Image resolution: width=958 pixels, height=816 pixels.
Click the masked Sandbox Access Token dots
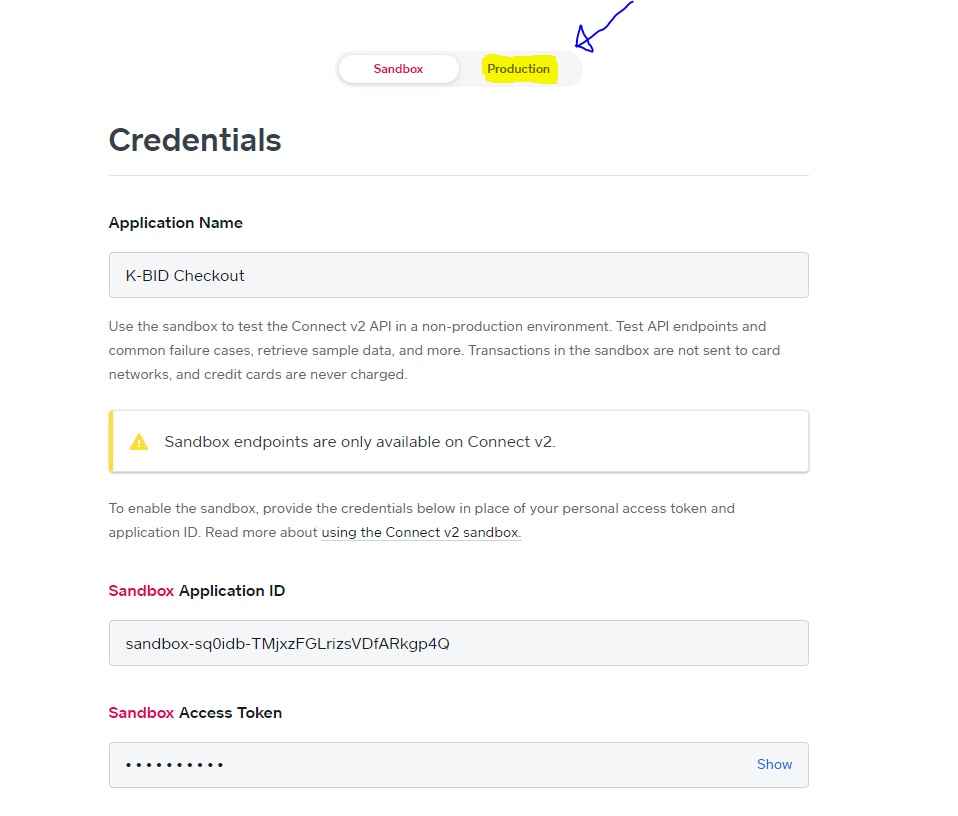(175, 765)
